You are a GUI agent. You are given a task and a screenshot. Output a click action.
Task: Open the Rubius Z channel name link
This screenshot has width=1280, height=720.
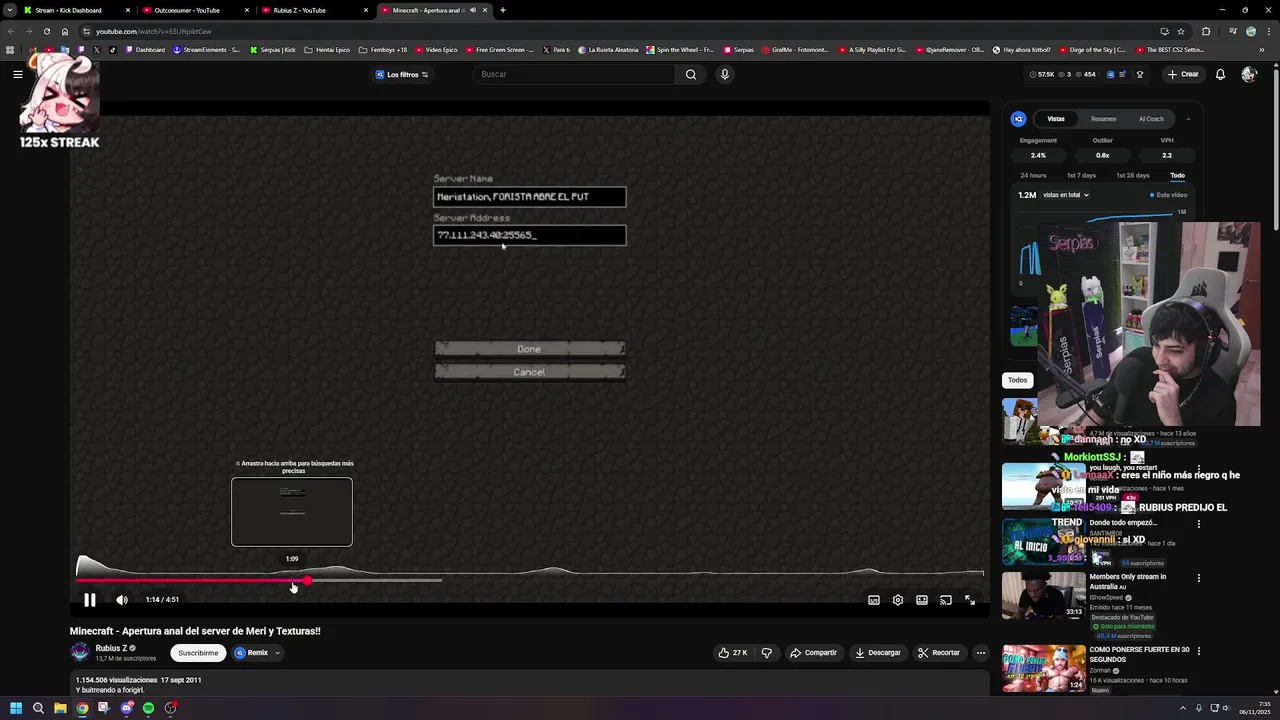[x=111, y=648]
